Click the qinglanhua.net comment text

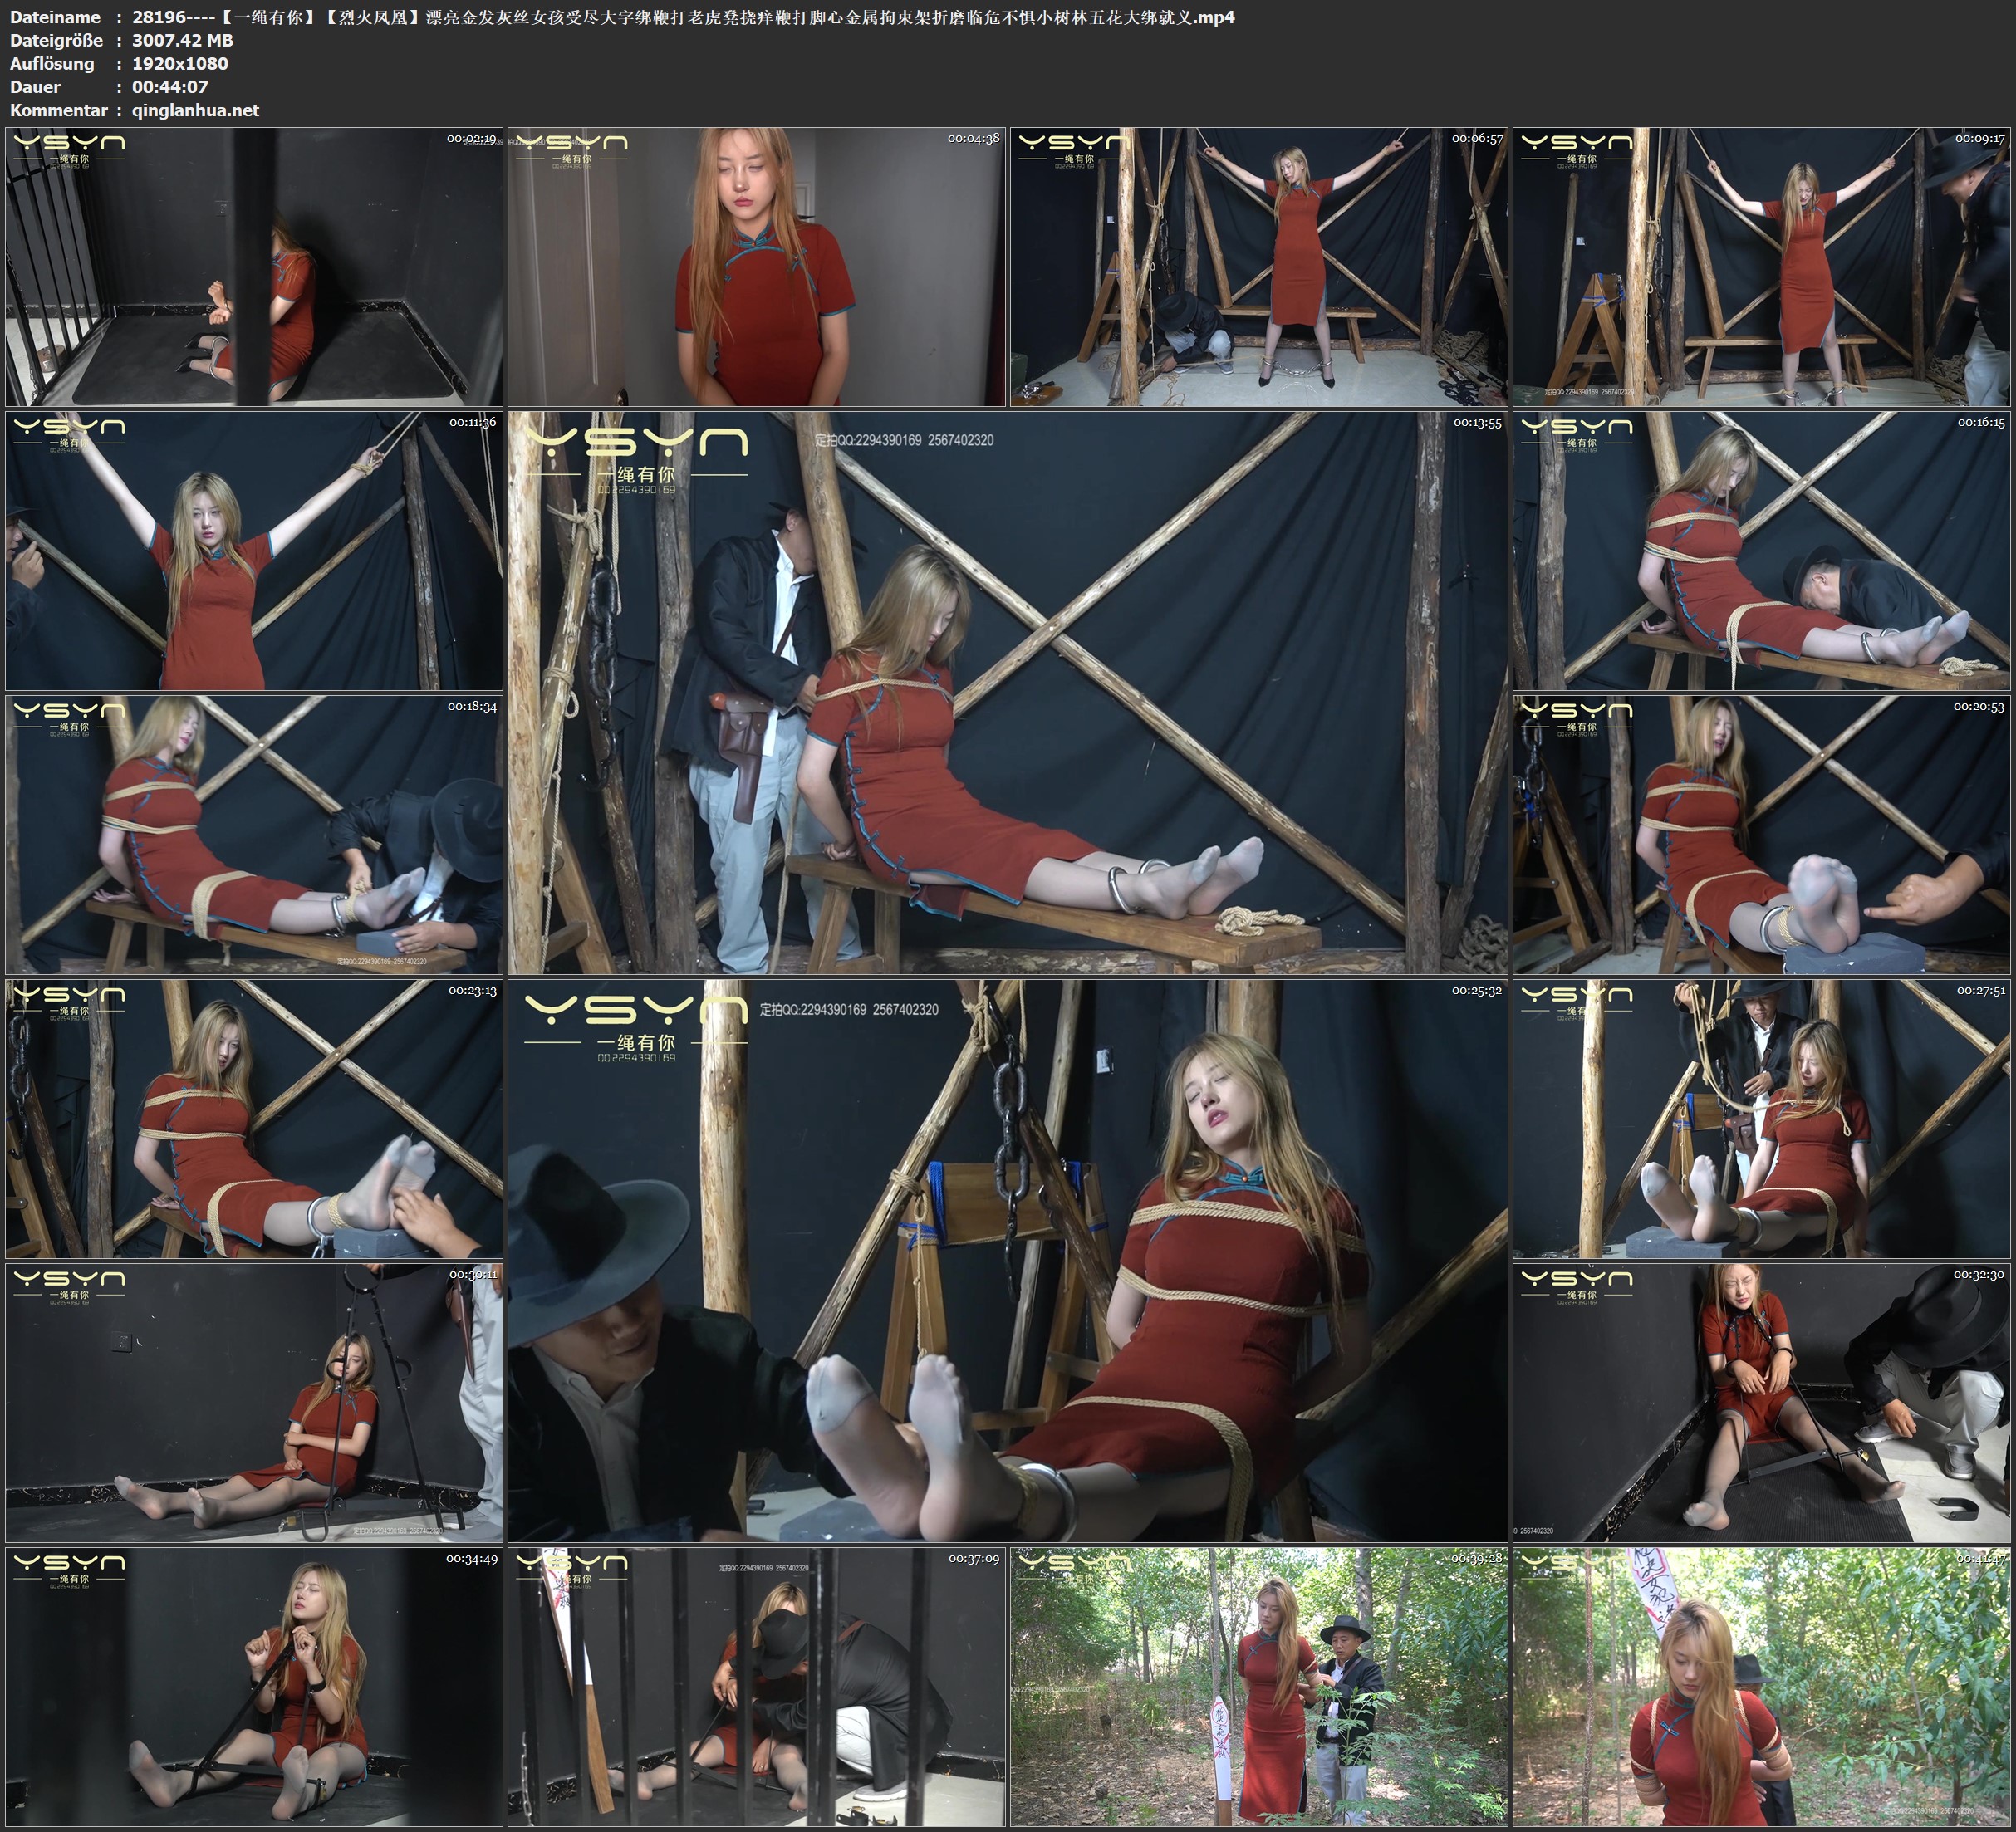[x=195, y=110]
